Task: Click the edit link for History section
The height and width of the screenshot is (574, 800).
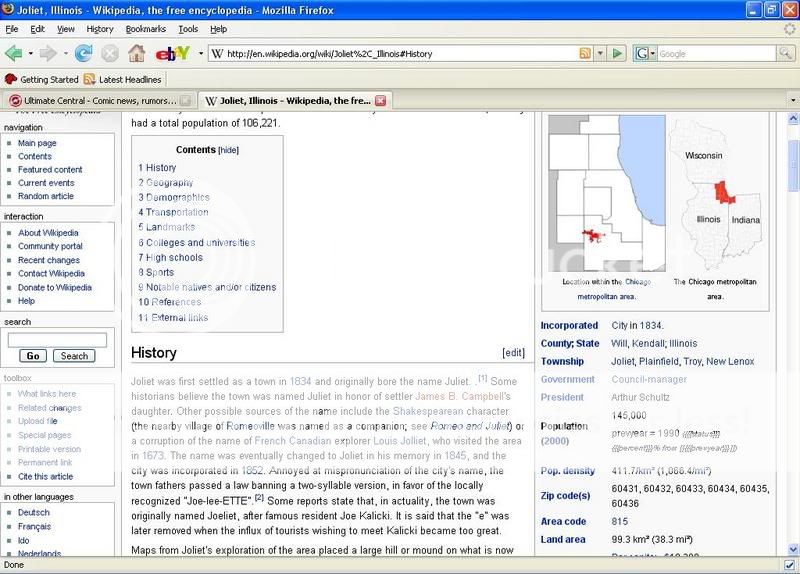Action: [513, 353]
